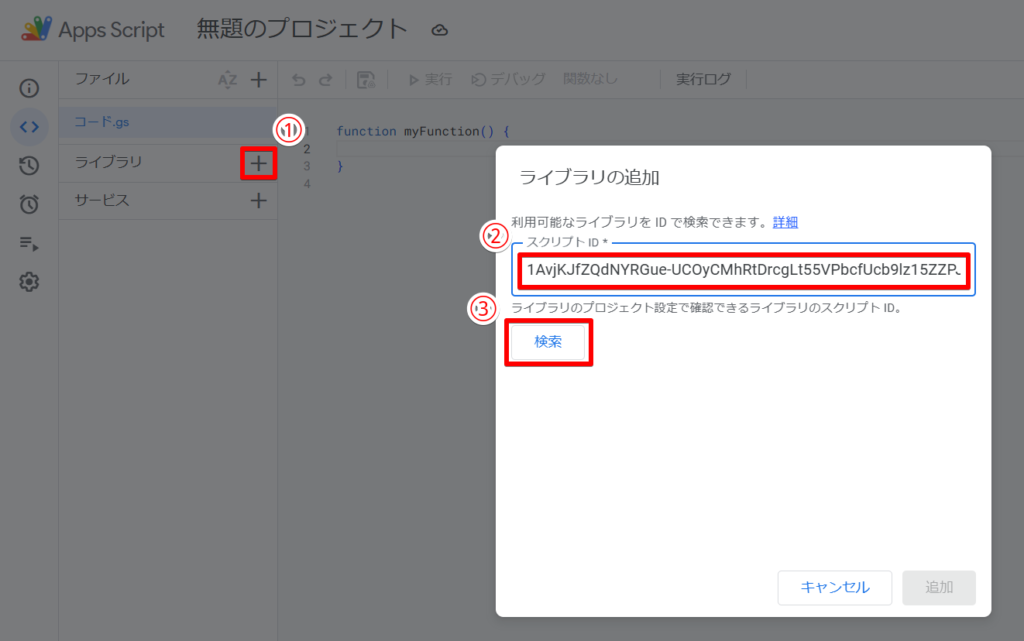Click the undo arrow in editor toolbar

[298, 80]
